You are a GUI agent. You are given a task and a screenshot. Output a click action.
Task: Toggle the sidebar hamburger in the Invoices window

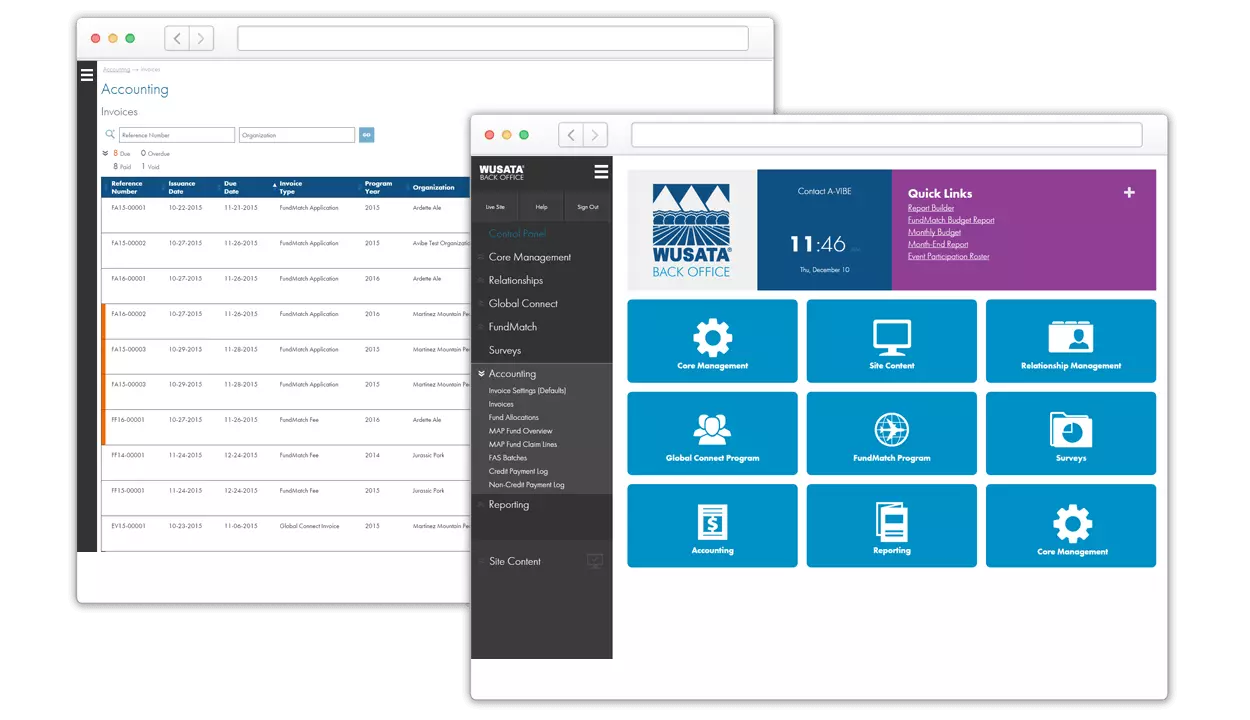87,75
